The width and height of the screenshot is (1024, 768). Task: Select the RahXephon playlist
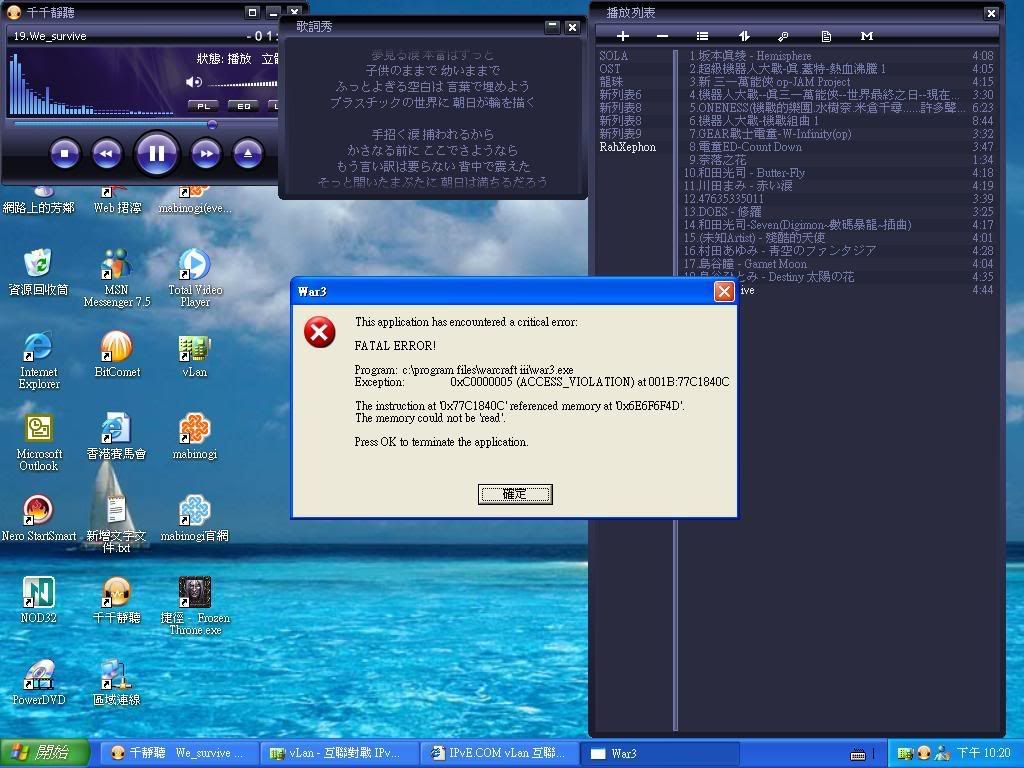[x=628, y=147]
